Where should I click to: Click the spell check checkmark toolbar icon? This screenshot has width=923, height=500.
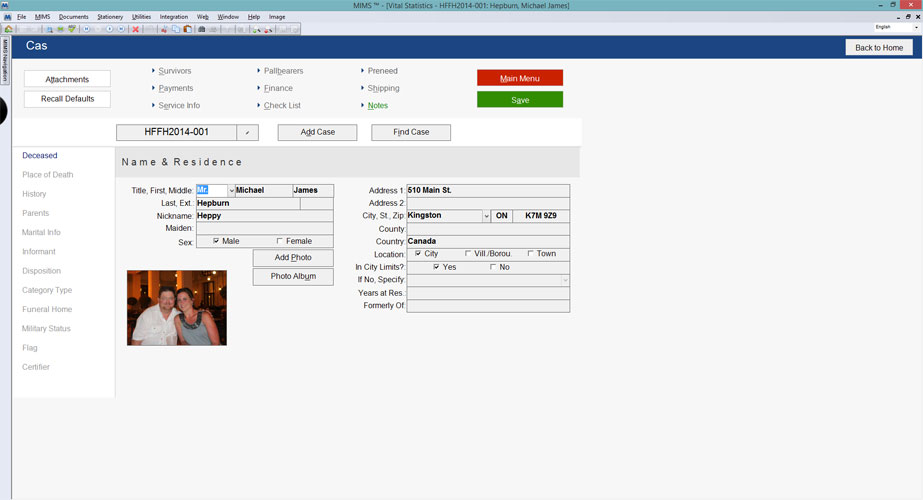pos(72,29)
